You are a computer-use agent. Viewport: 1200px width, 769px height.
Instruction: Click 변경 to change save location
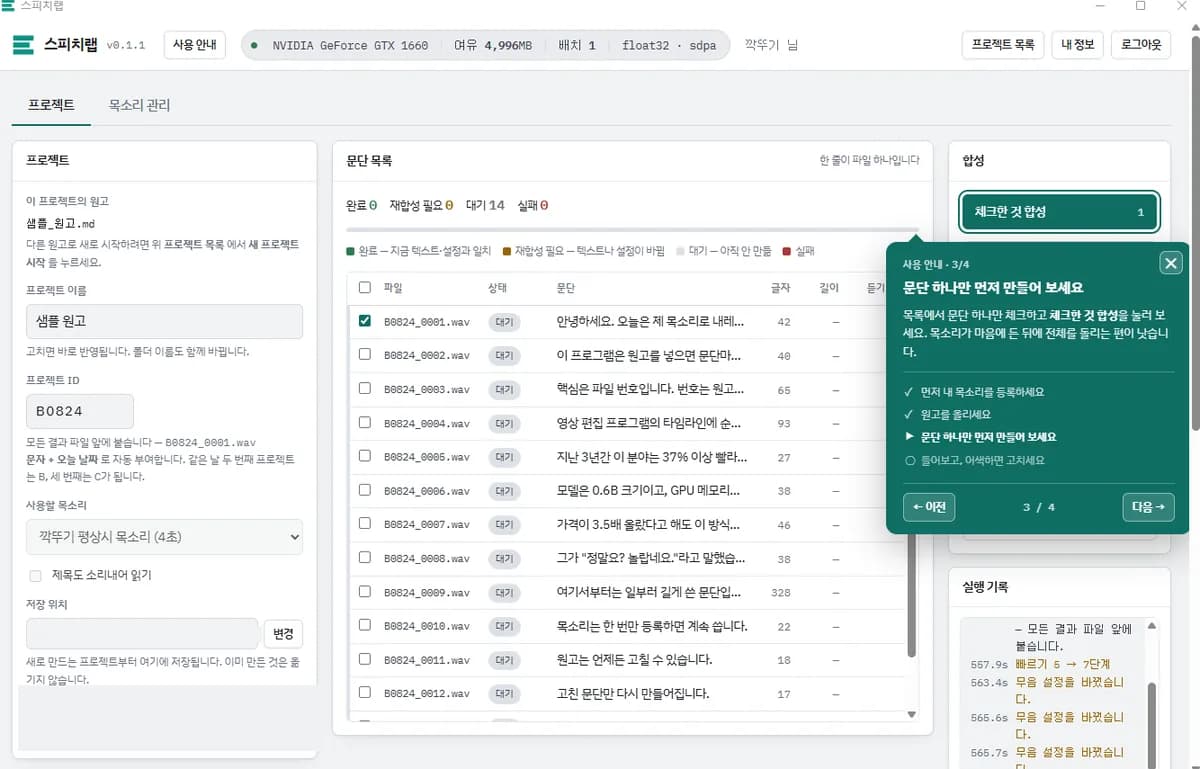coord(284,634)
